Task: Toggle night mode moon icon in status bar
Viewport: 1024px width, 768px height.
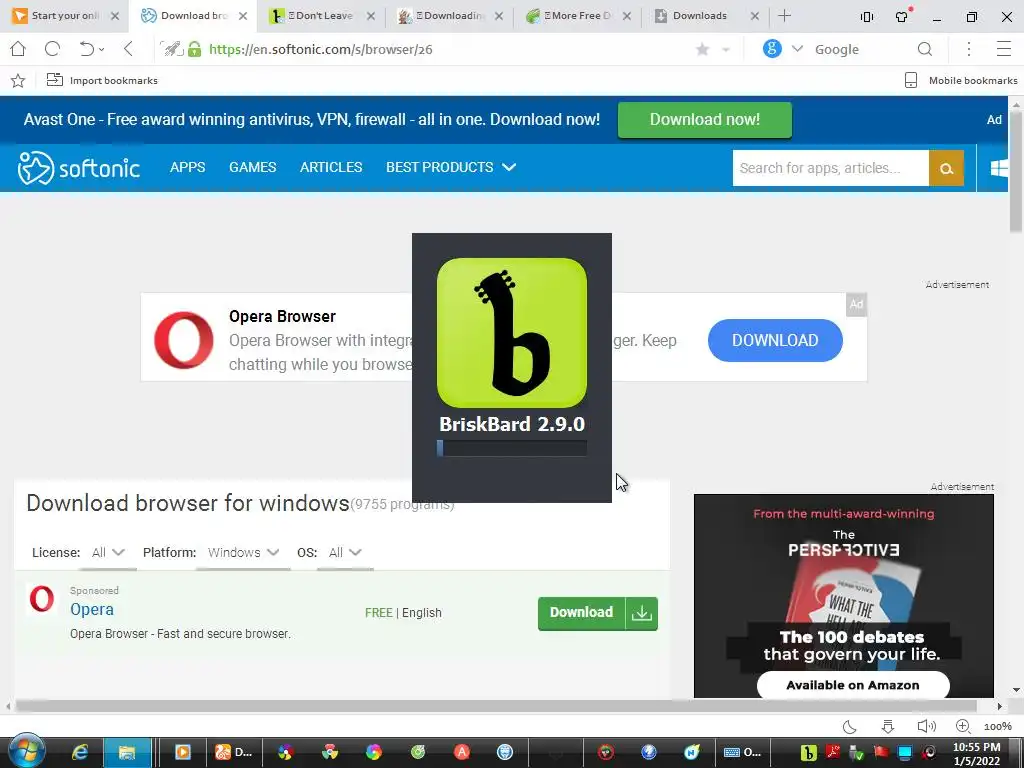Action: (850, 726)
